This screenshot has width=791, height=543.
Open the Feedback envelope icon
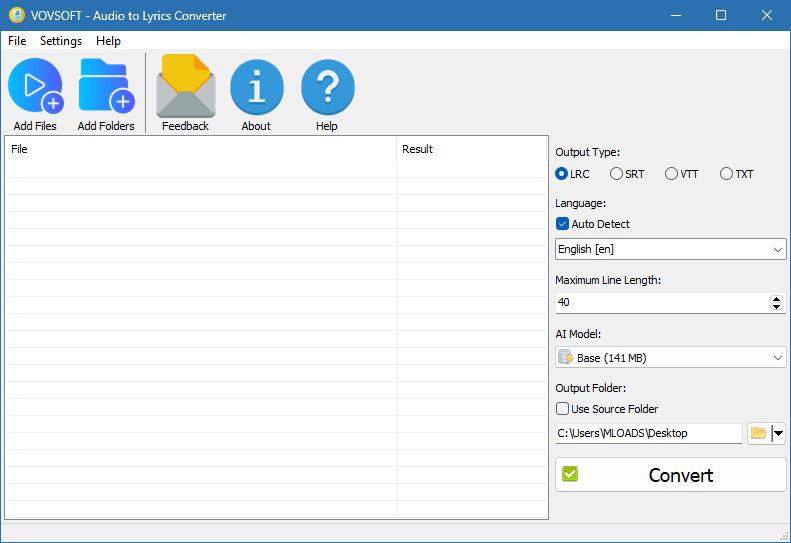tap(186, 86)
